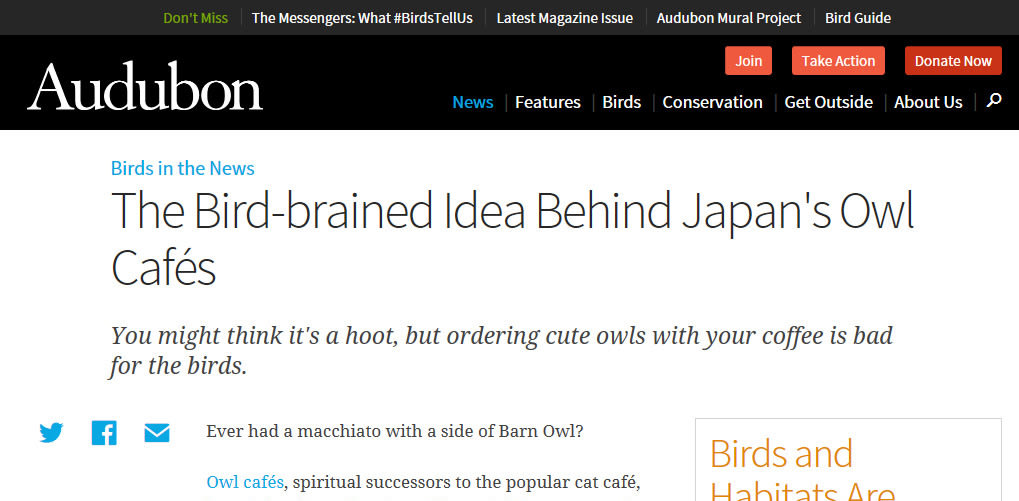Visit the Audubon Mural Project link
The width and height of the screenshot is (1019, 501).
tap(729, 18)
